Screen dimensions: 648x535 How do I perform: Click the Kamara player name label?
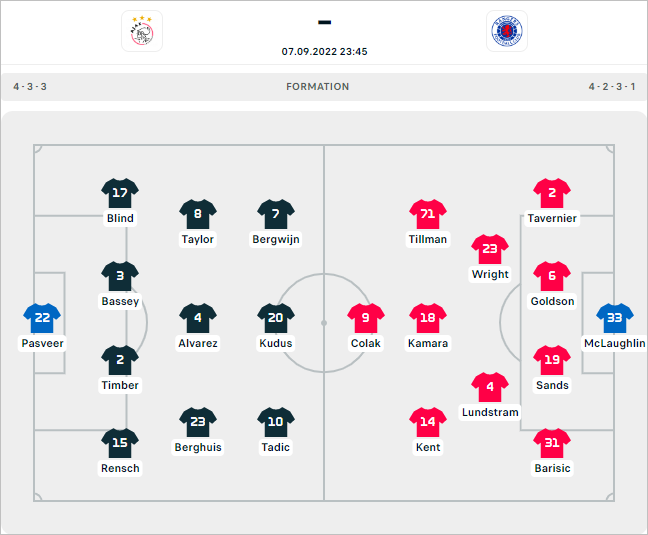tap(428, 343)
